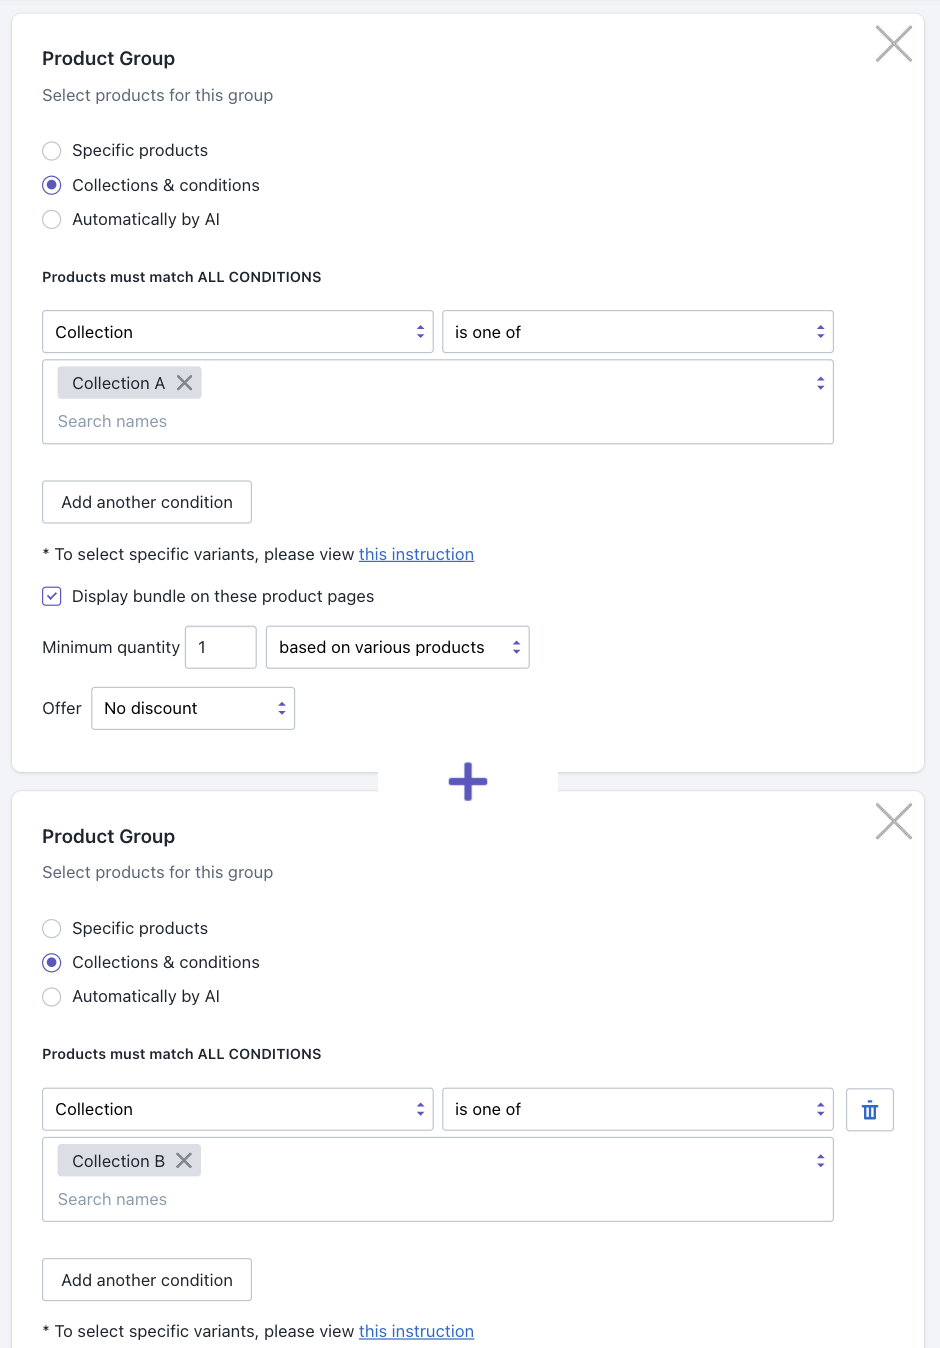Select Specific products in first group
The height and width of the screenshot is (1348, 940).
click(x=52, y=151)
